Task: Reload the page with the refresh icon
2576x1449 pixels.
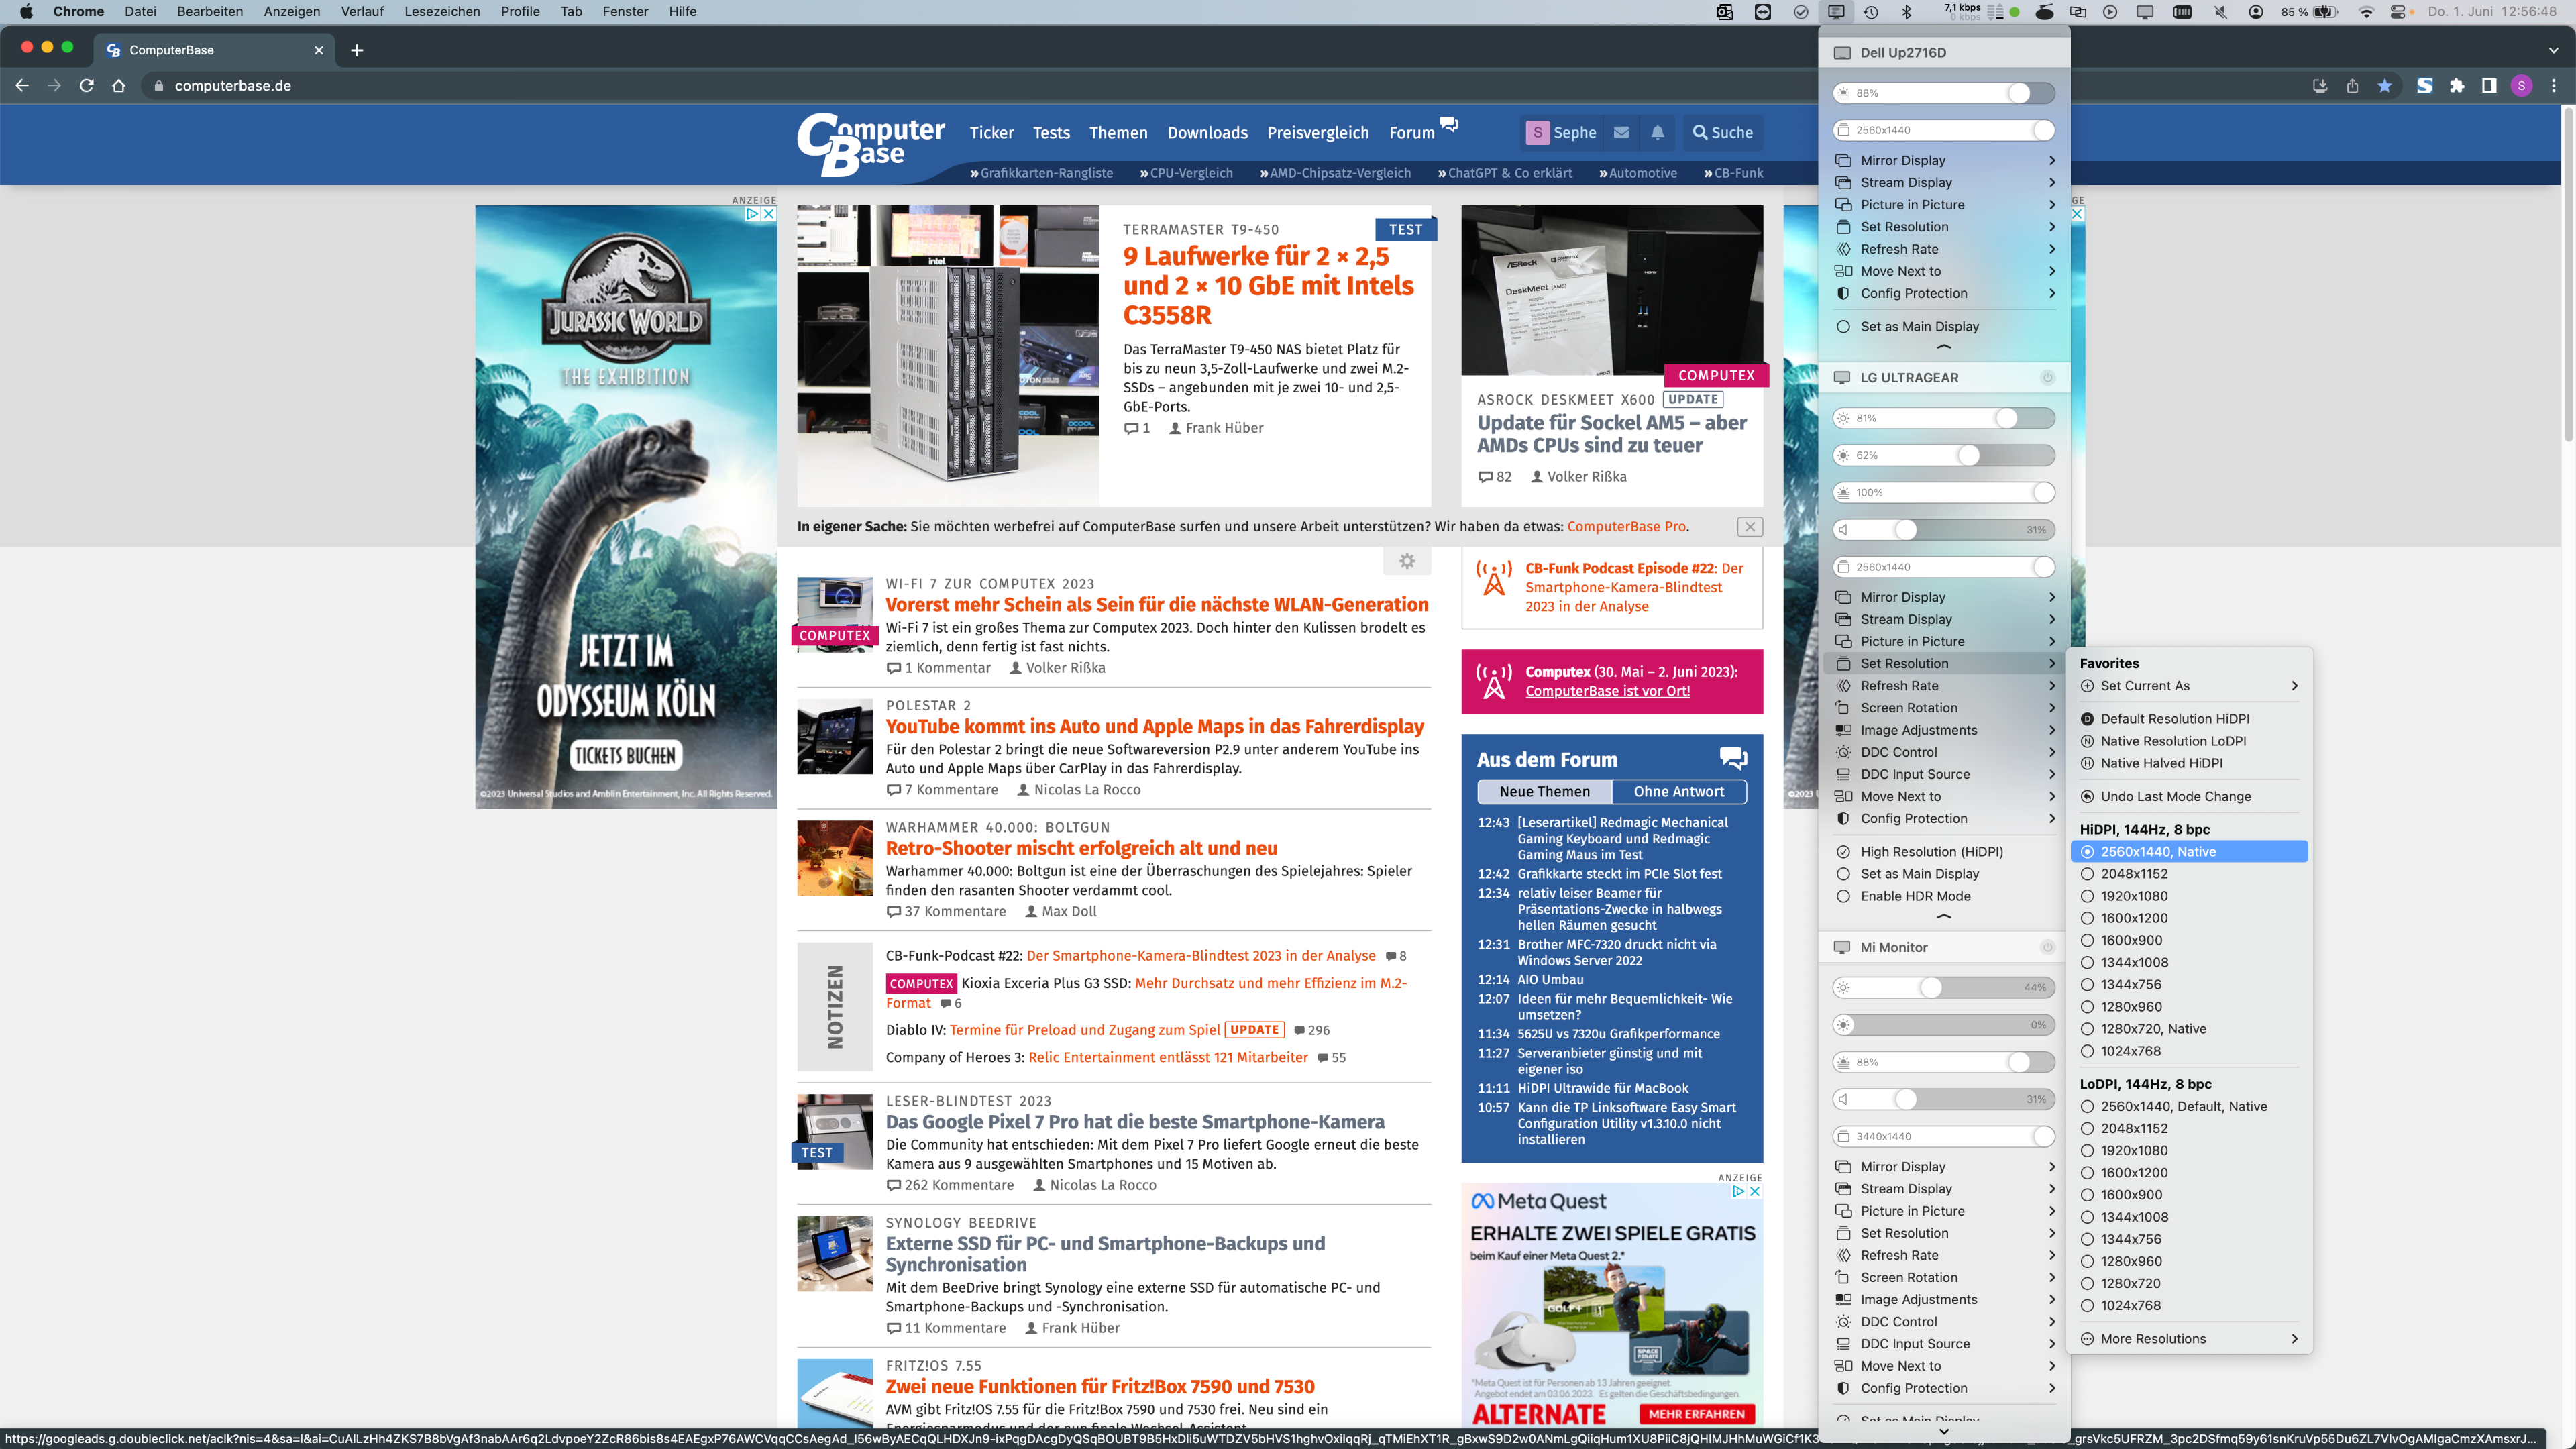Action: pyautogui.click(x=87, y=86)
